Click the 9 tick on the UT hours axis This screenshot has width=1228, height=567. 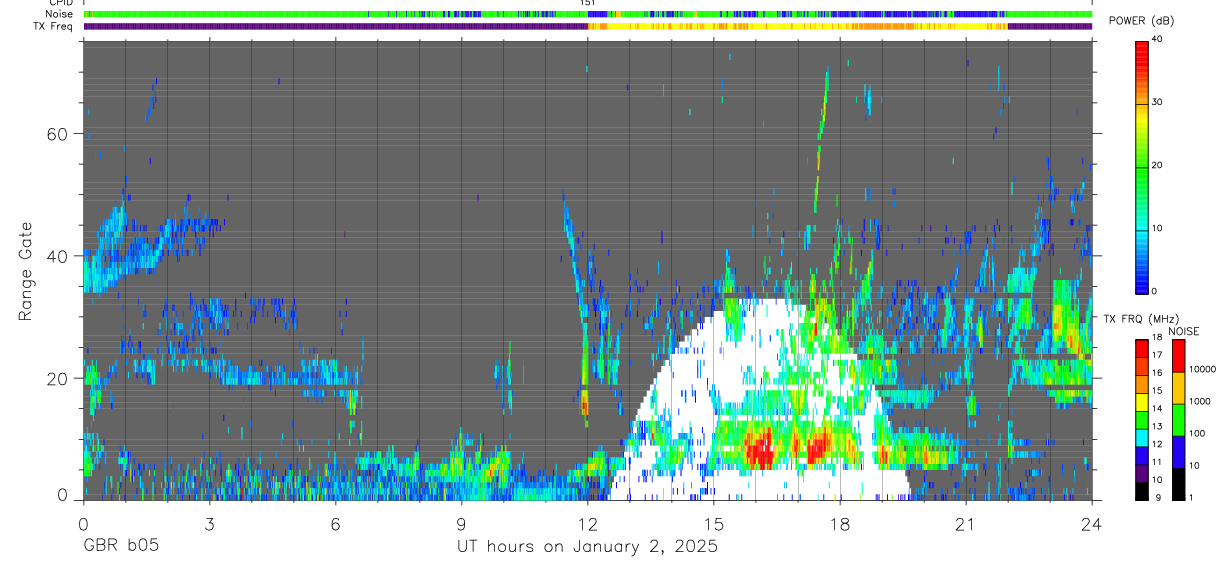pos(461,523)
